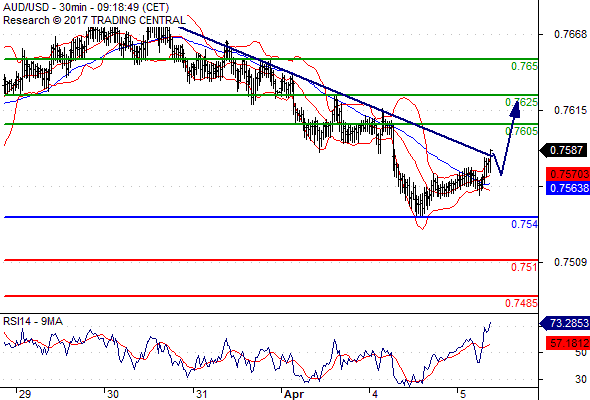This screenshot has height=400, width=590.
Task: Click the blue 0.75638 moving average value
Action: 568,187
